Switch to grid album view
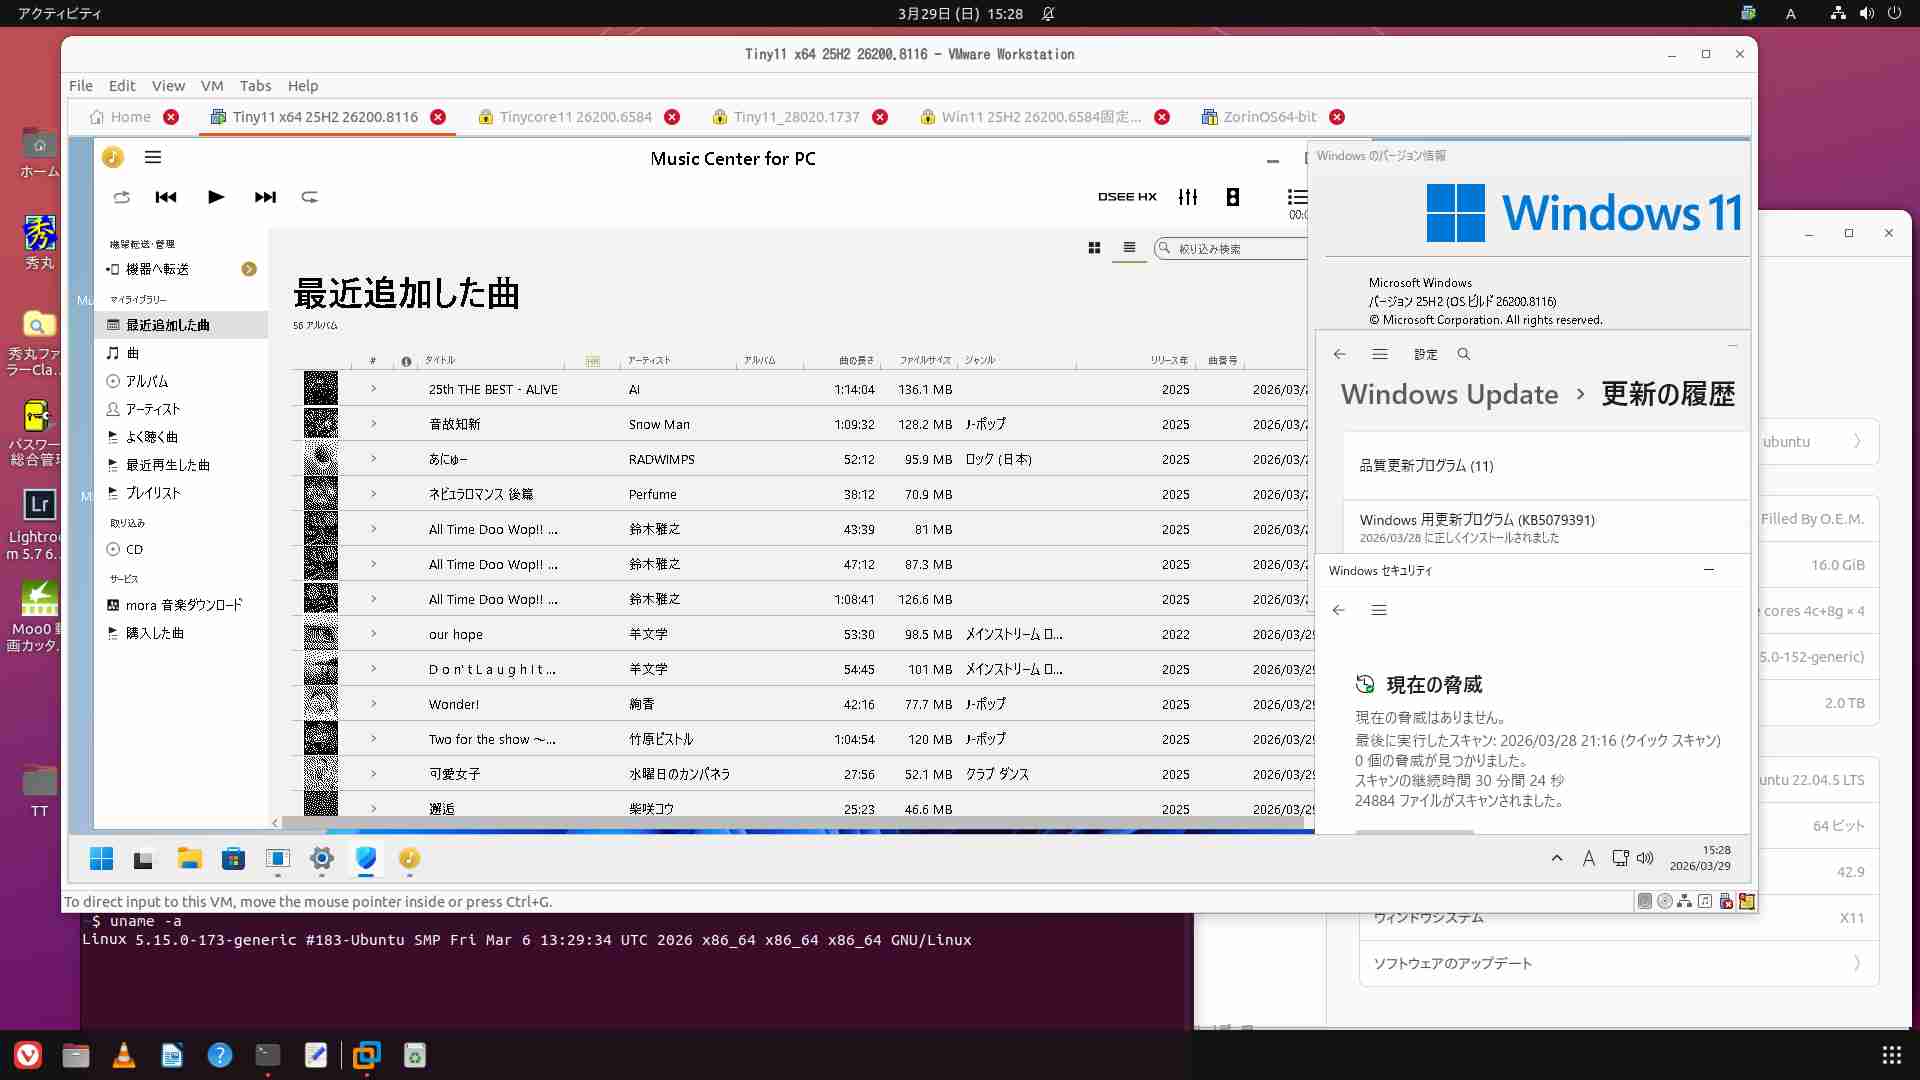The height and width of the screenshot is (1080, 1920). click(x=1094, y=248)
